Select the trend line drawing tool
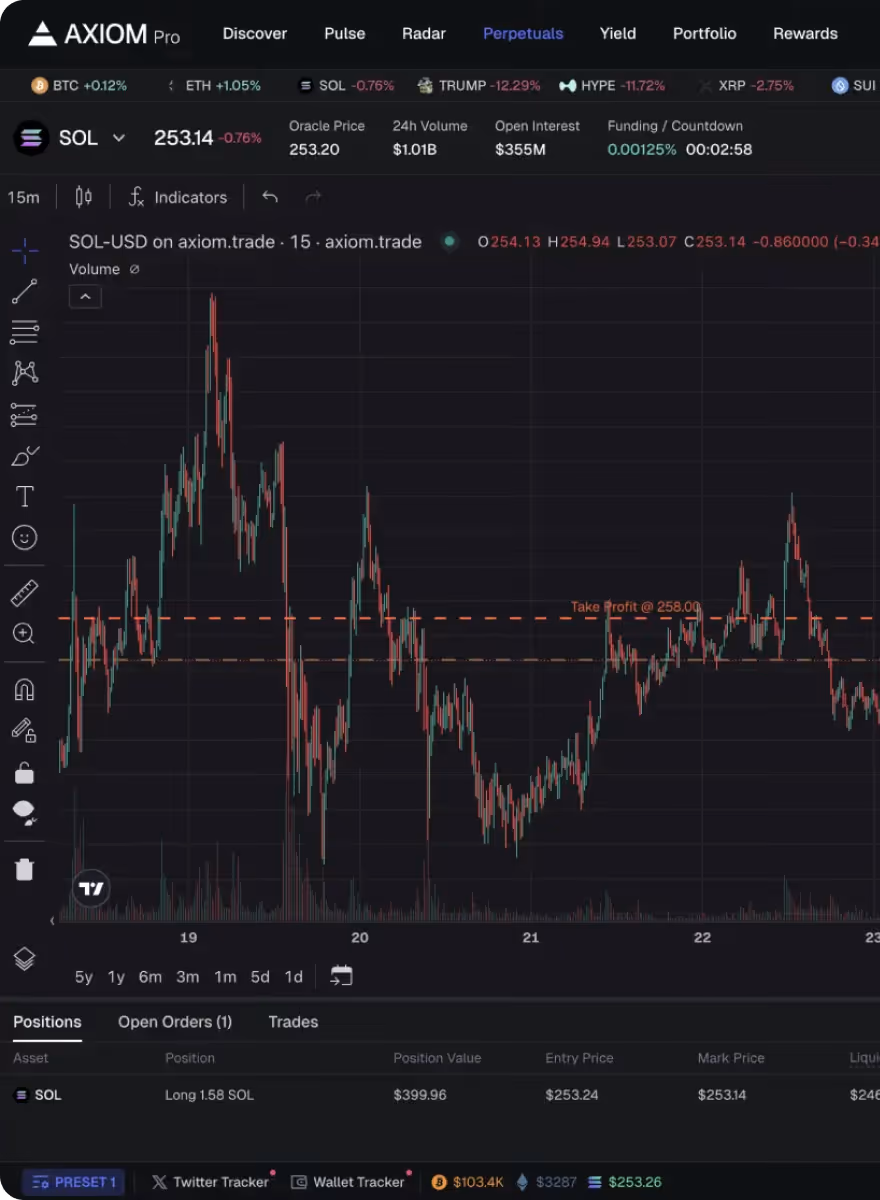The image size is (880, 1200). pos(25,291)
